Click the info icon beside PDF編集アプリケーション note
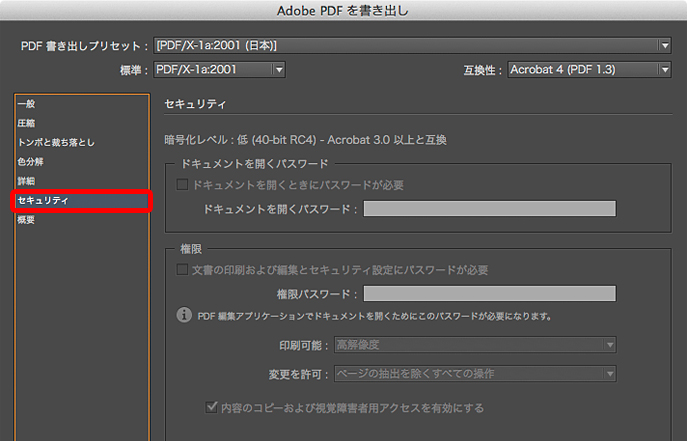The image size is (687, 441). point(184,315)
